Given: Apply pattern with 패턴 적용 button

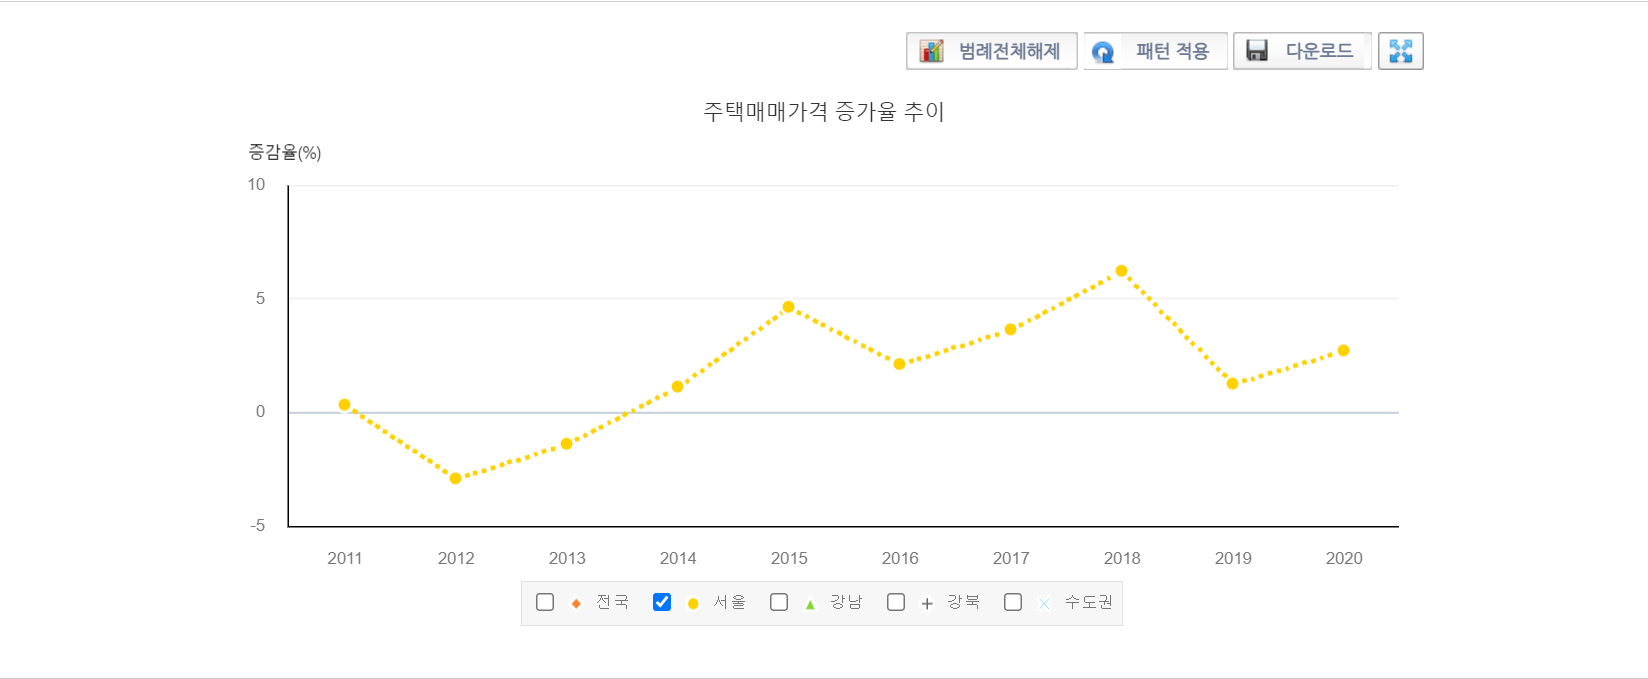Looking at the screenshot, I should (x=1155, y=51).
